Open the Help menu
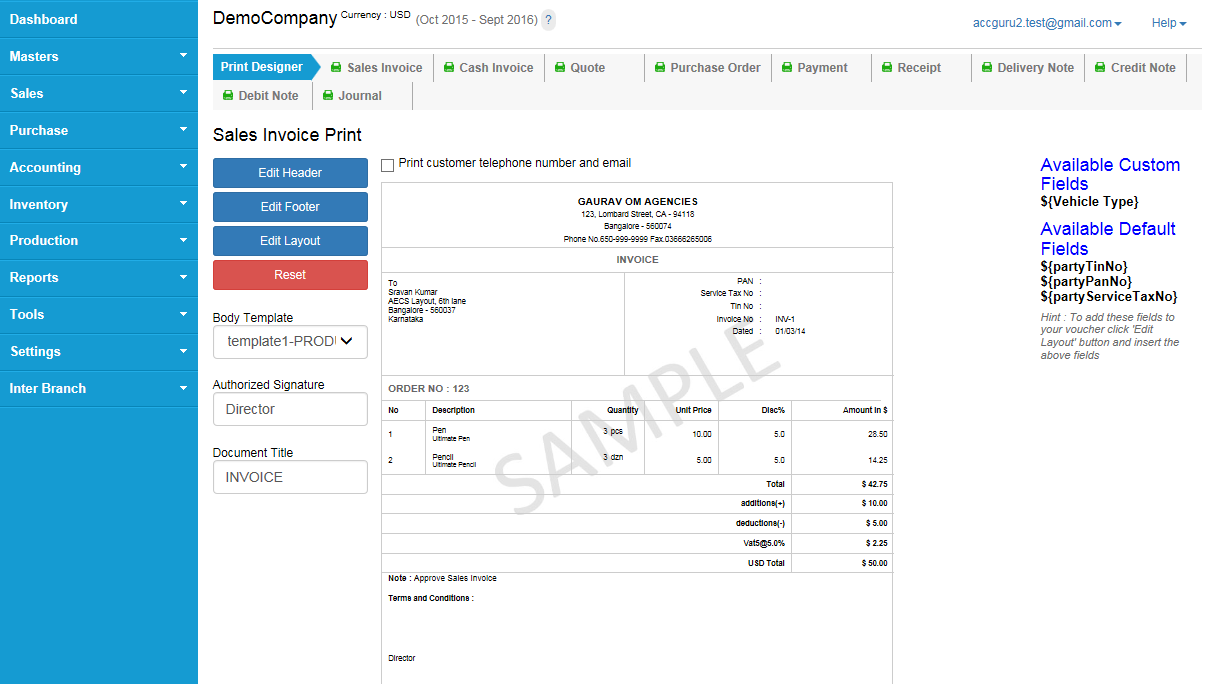 tap(1168, 23)
